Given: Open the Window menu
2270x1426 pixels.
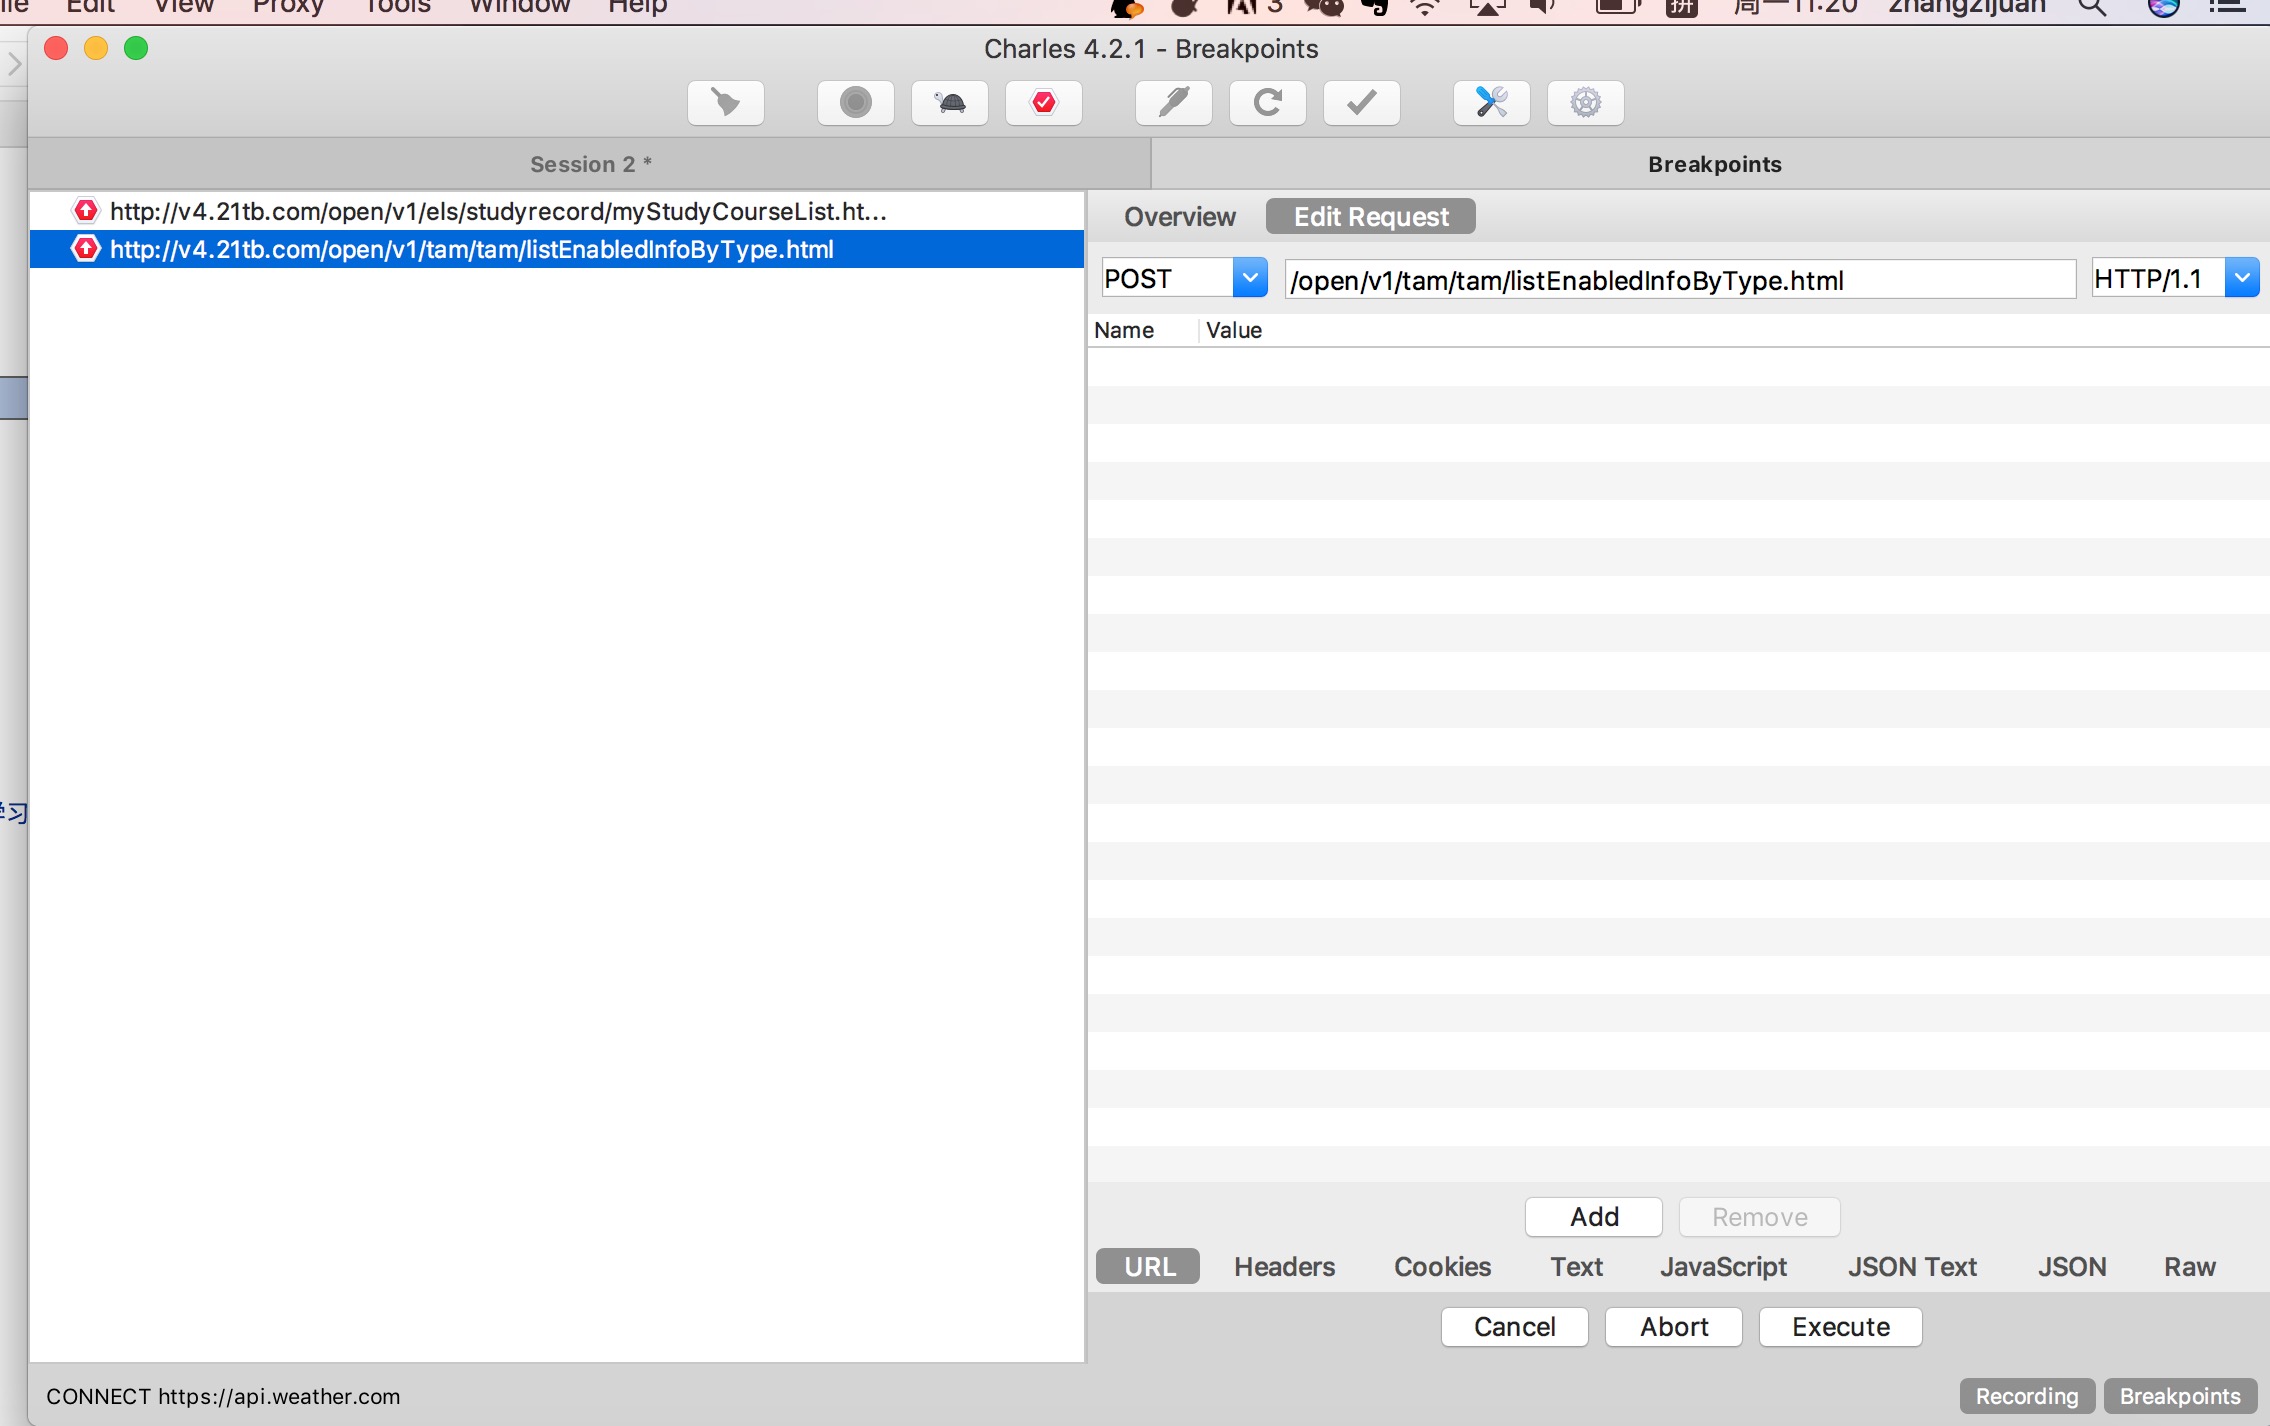Looking at the screenshot, I should click(x=519, y=7).
